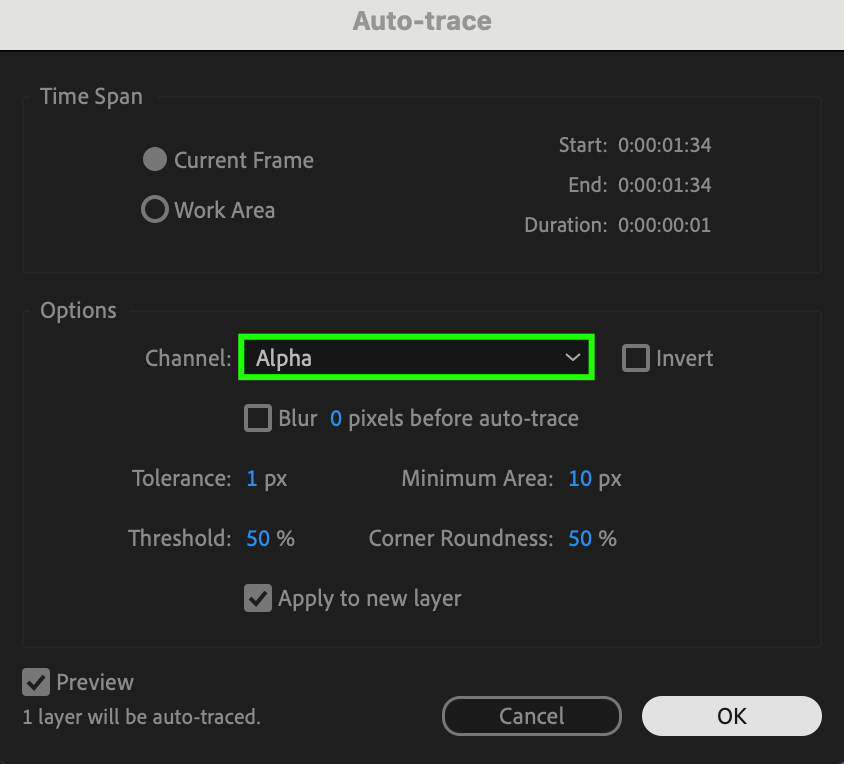844x764 pixels.
Task: Click the Minimum Area value of 10
Action: tap(580, 479)
